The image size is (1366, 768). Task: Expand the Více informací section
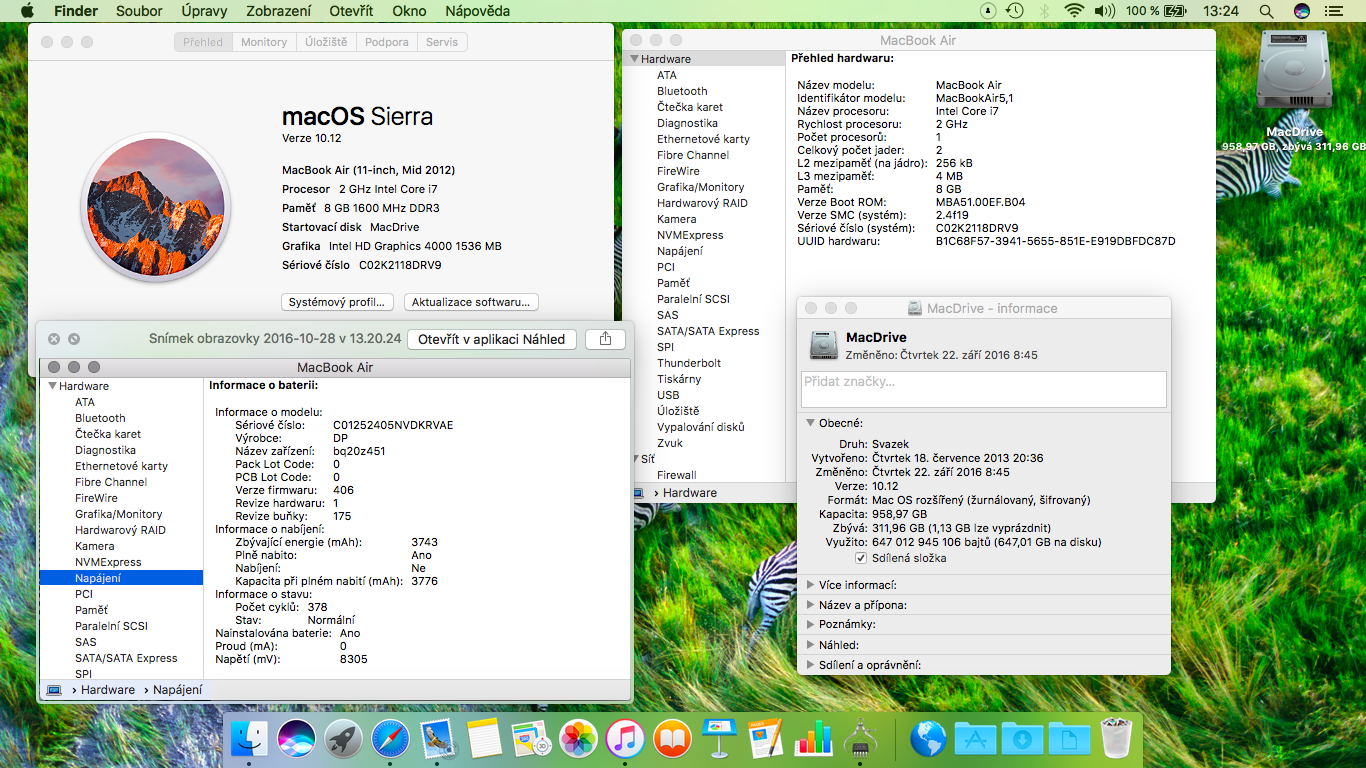coord(811,585)
